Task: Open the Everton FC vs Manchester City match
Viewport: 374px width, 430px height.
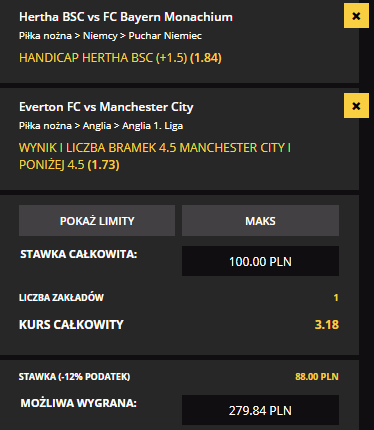Action: (106, 107)
